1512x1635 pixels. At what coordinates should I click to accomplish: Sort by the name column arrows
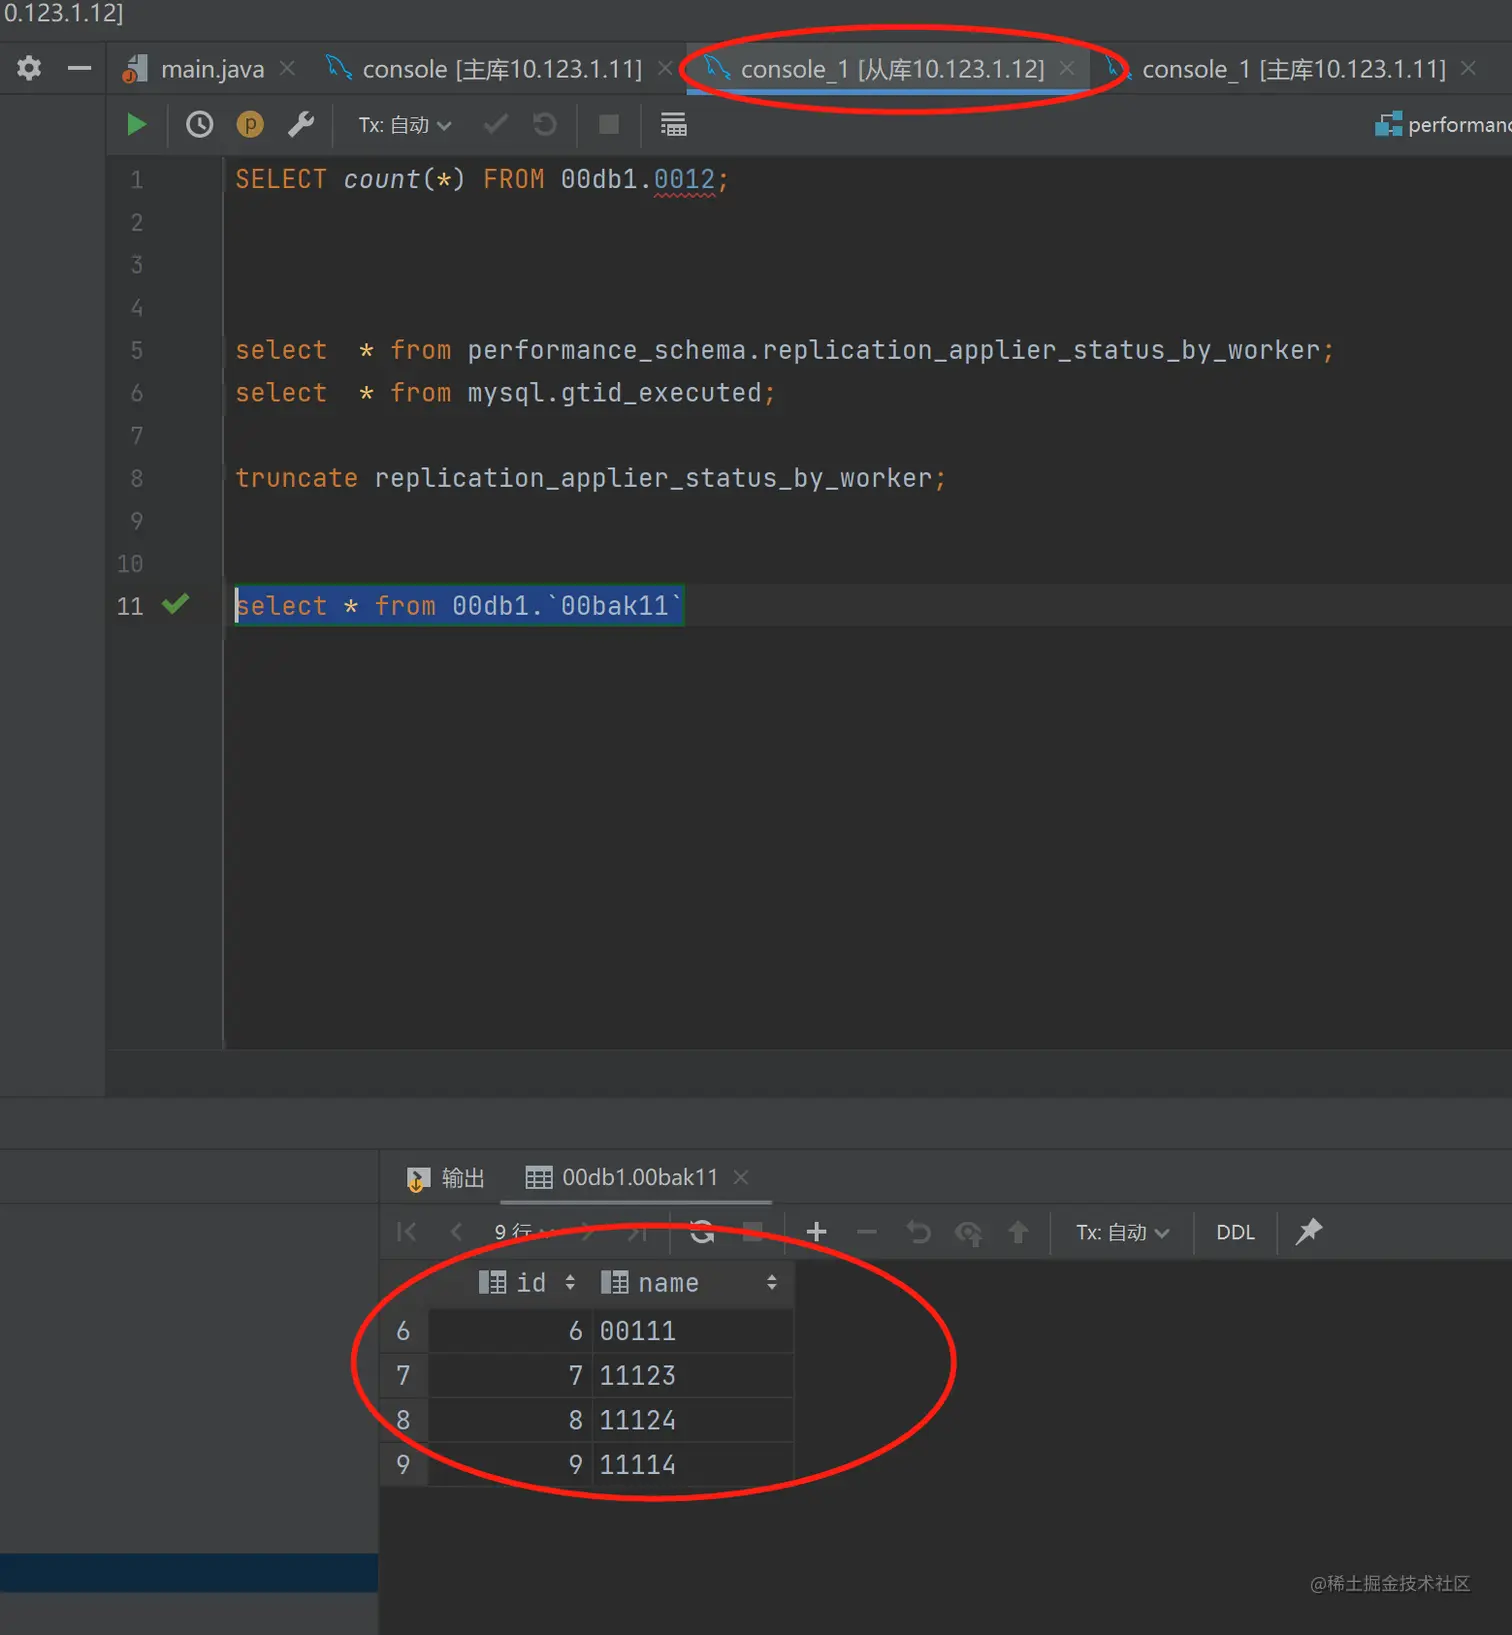pos(772,1282)
